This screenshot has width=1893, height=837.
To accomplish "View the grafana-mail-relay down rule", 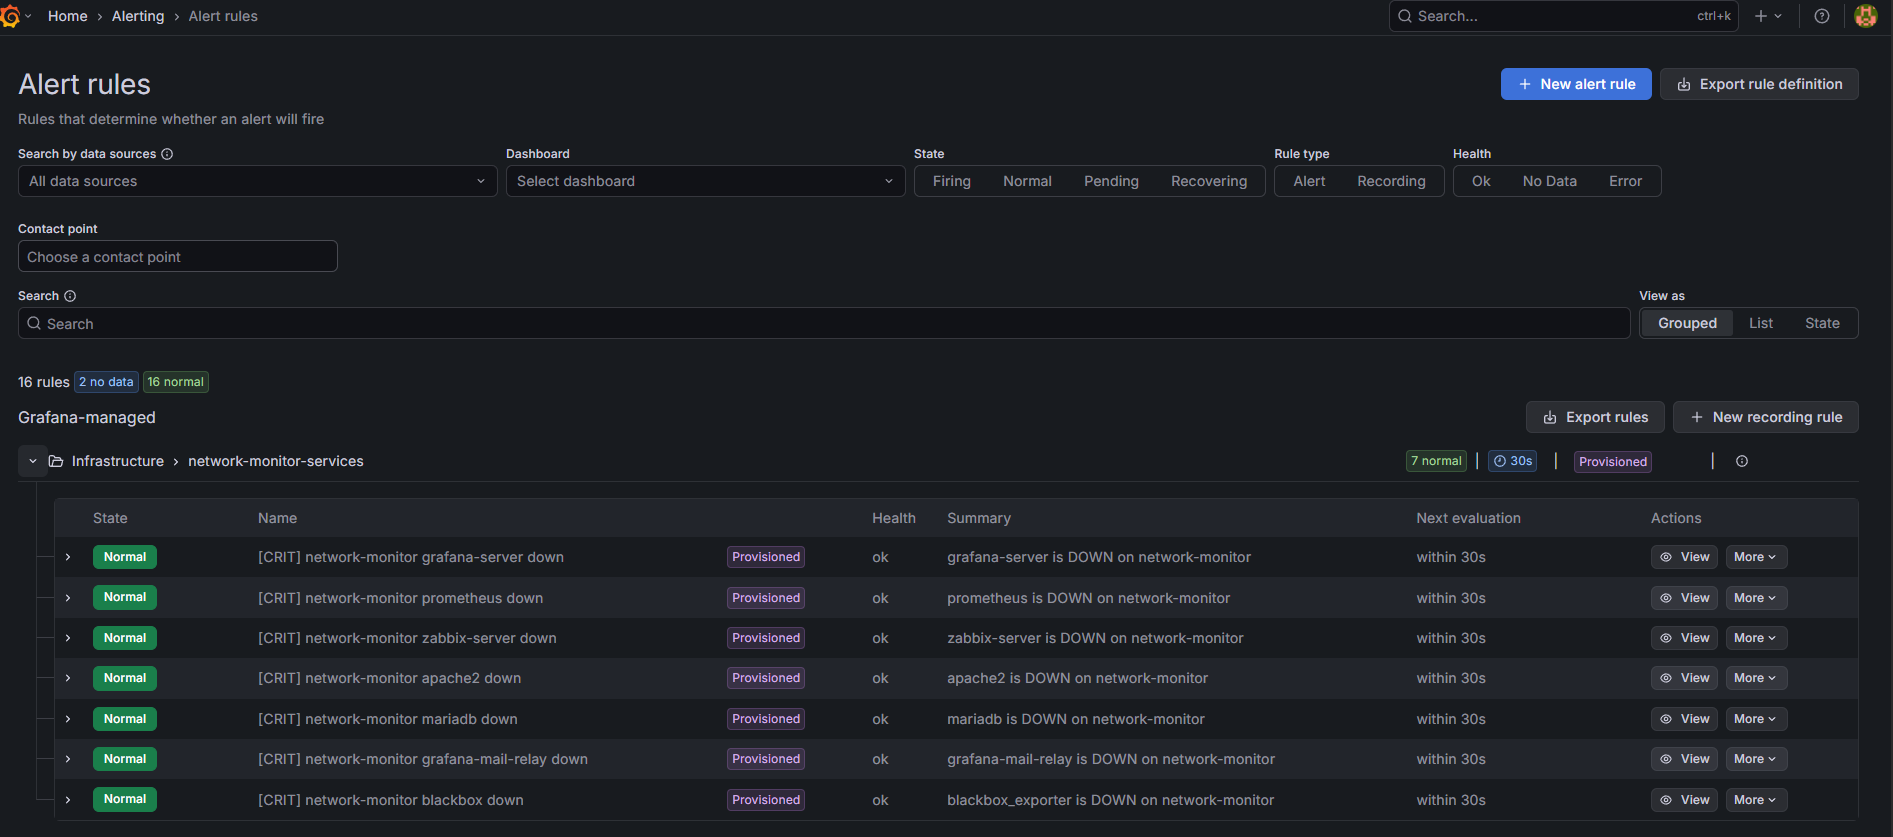I will [1684, 759].
